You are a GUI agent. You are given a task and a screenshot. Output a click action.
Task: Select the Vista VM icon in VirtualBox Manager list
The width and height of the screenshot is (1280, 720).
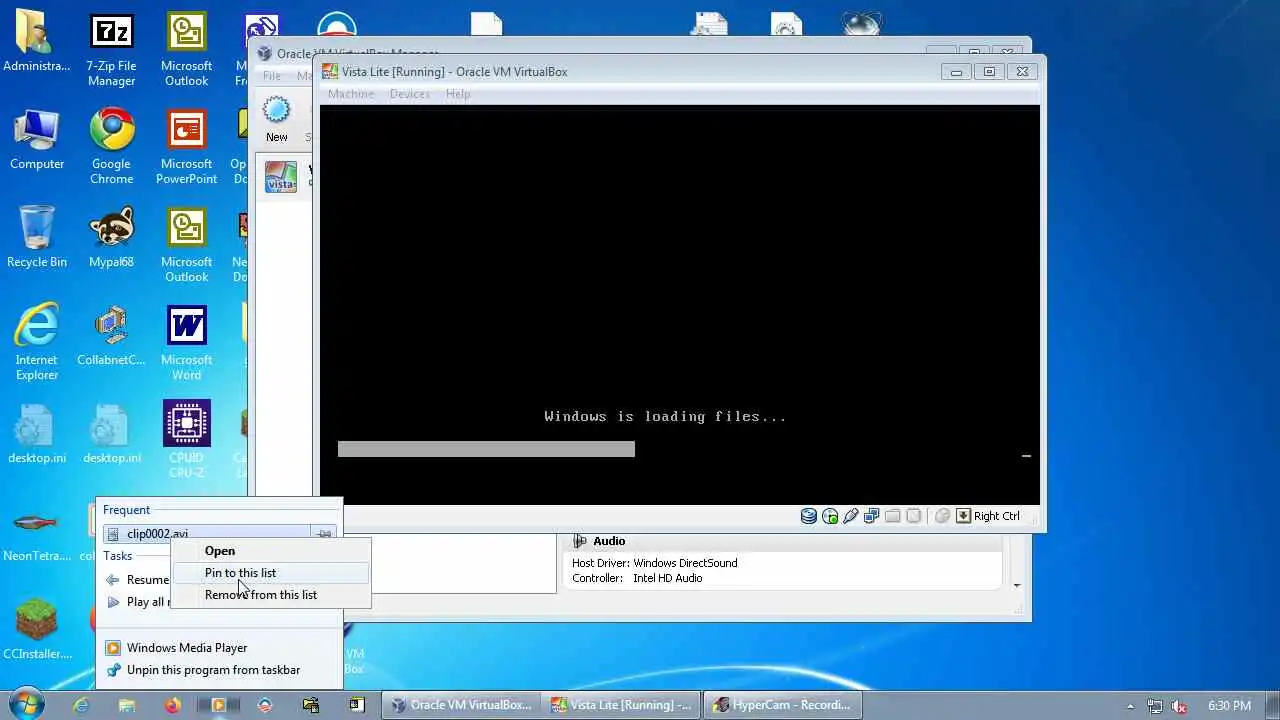point(281,177)
